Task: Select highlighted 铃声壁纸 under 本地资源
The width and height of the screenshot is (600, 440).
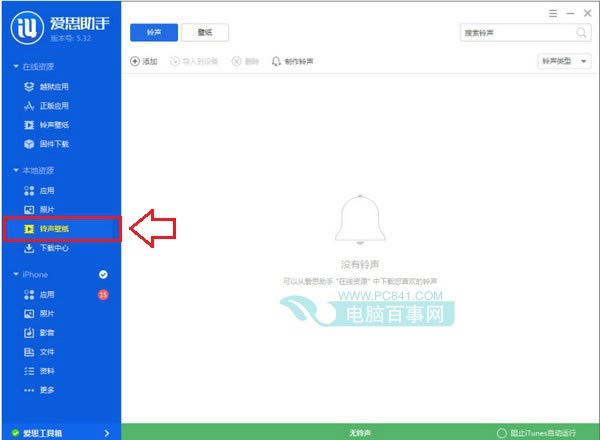Action: click(x=62, y=229)
